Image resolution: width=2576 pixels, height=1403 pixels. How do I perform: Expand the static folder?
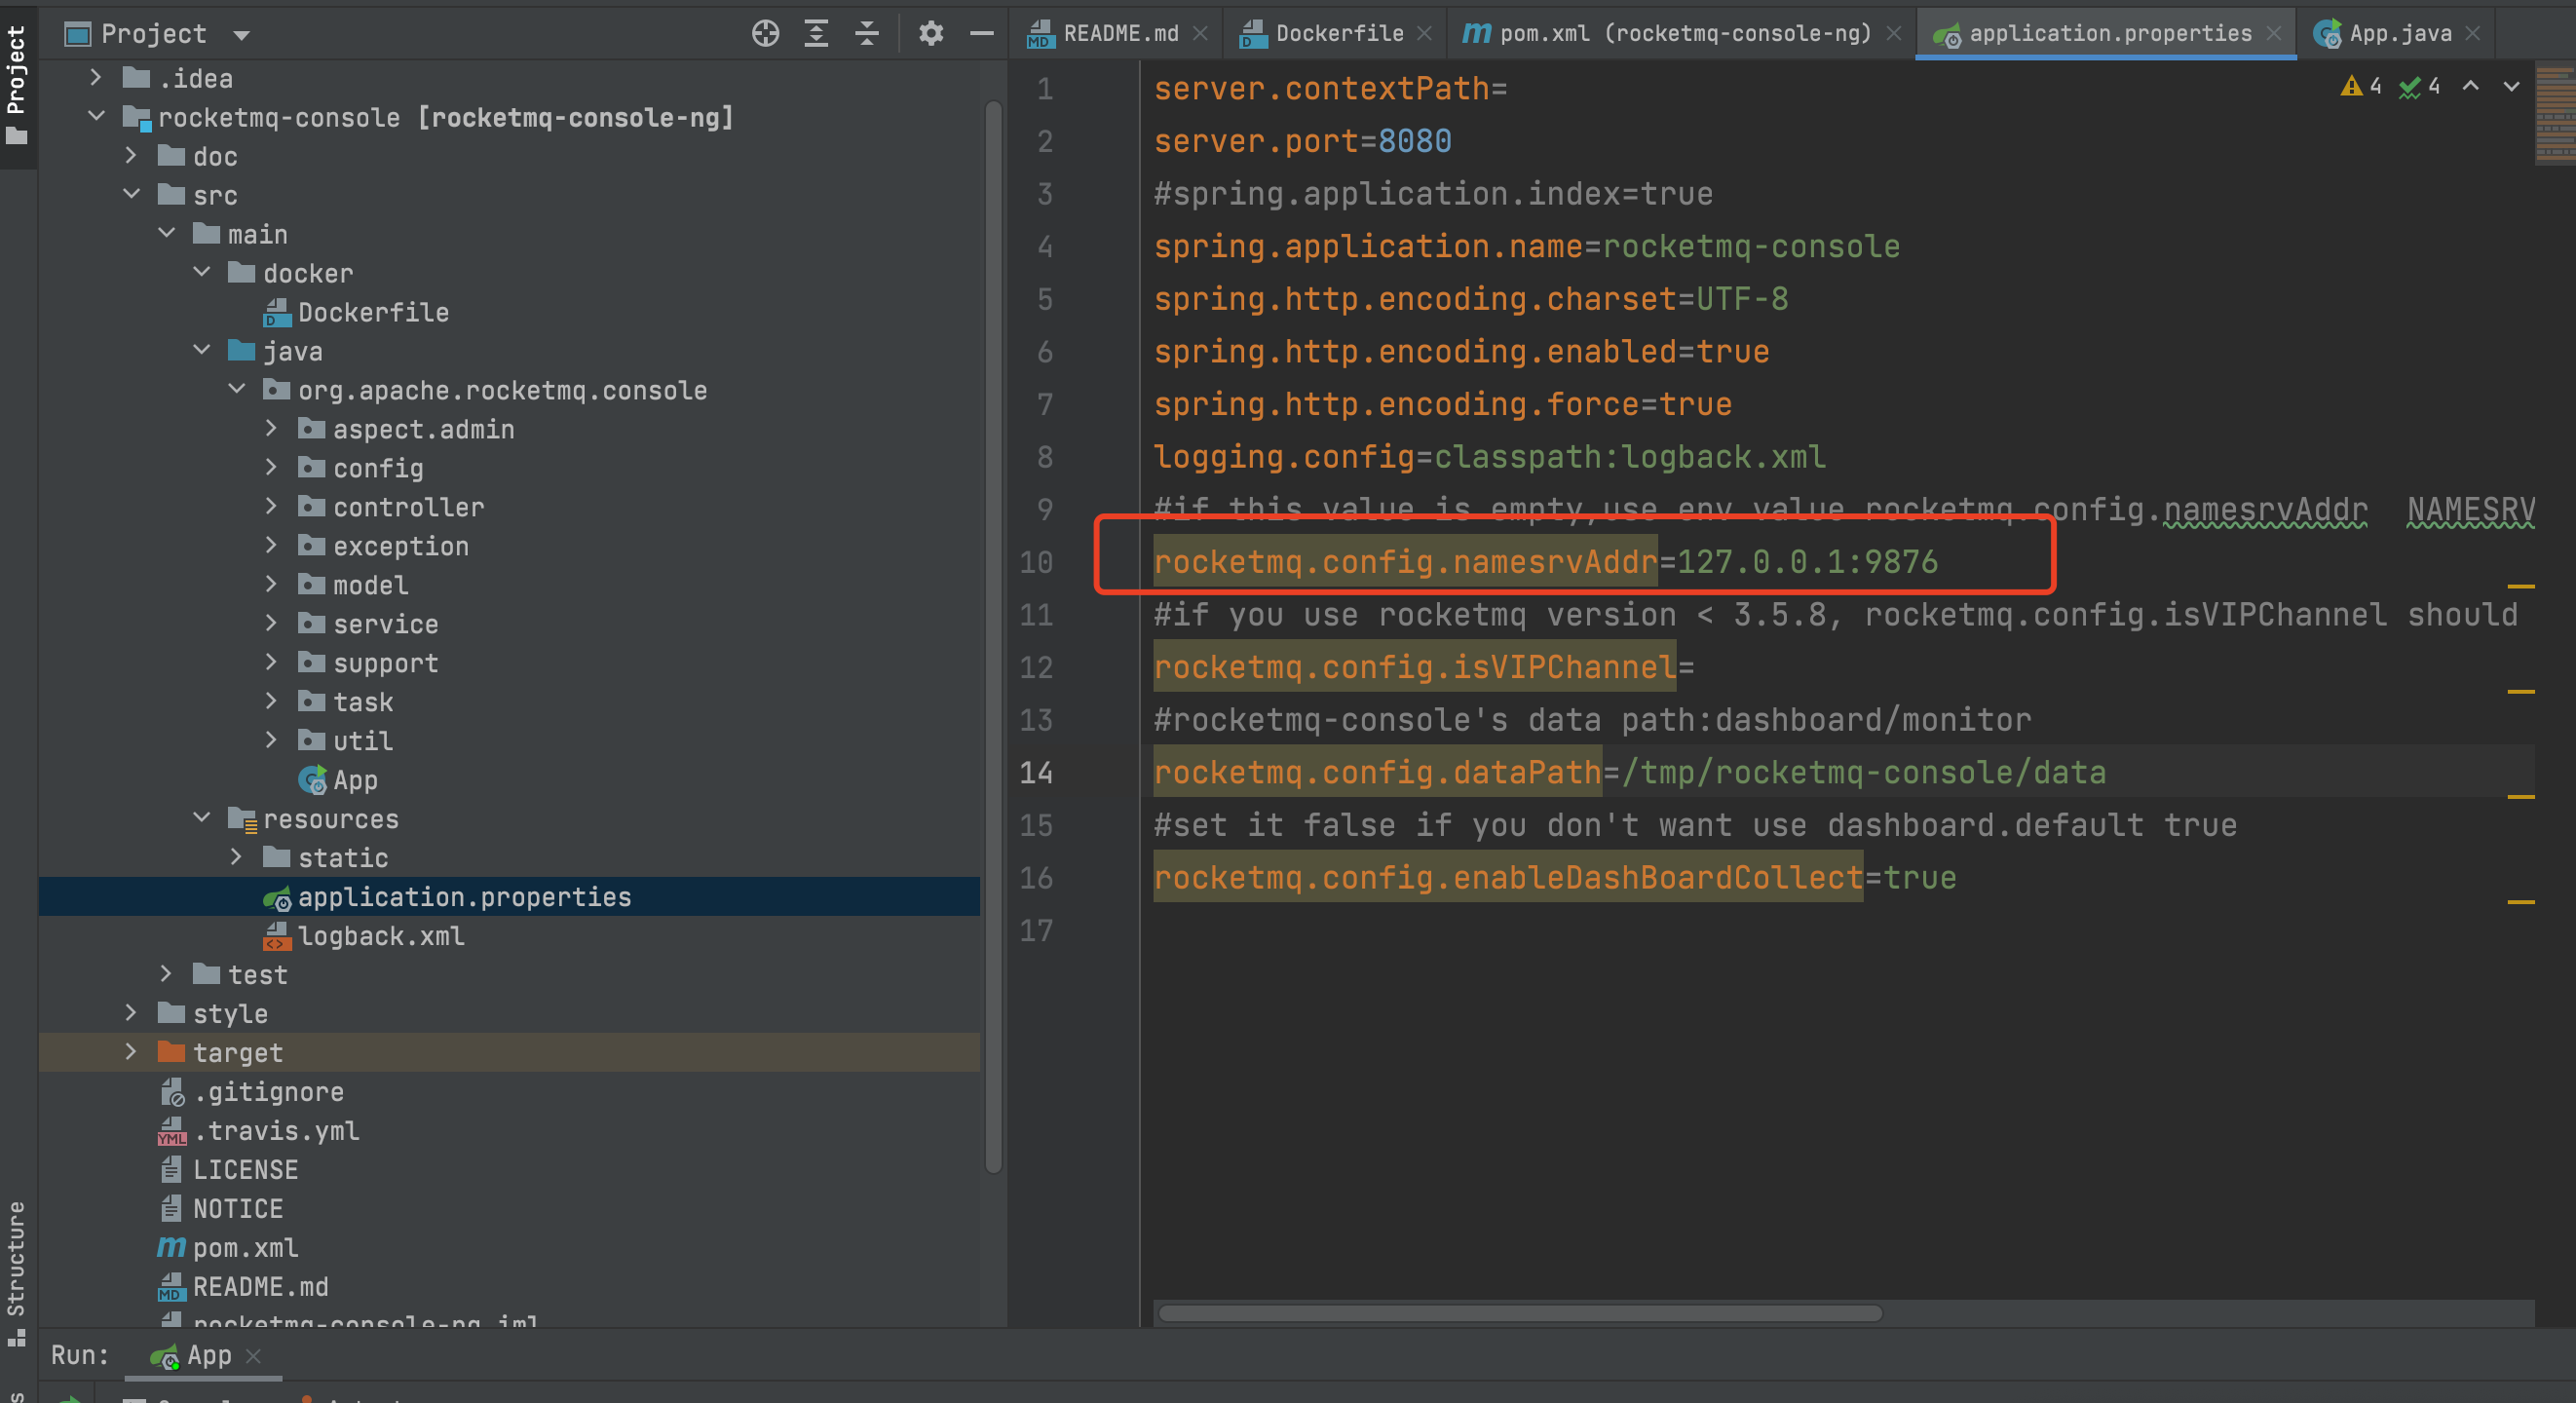coord(235,857)
